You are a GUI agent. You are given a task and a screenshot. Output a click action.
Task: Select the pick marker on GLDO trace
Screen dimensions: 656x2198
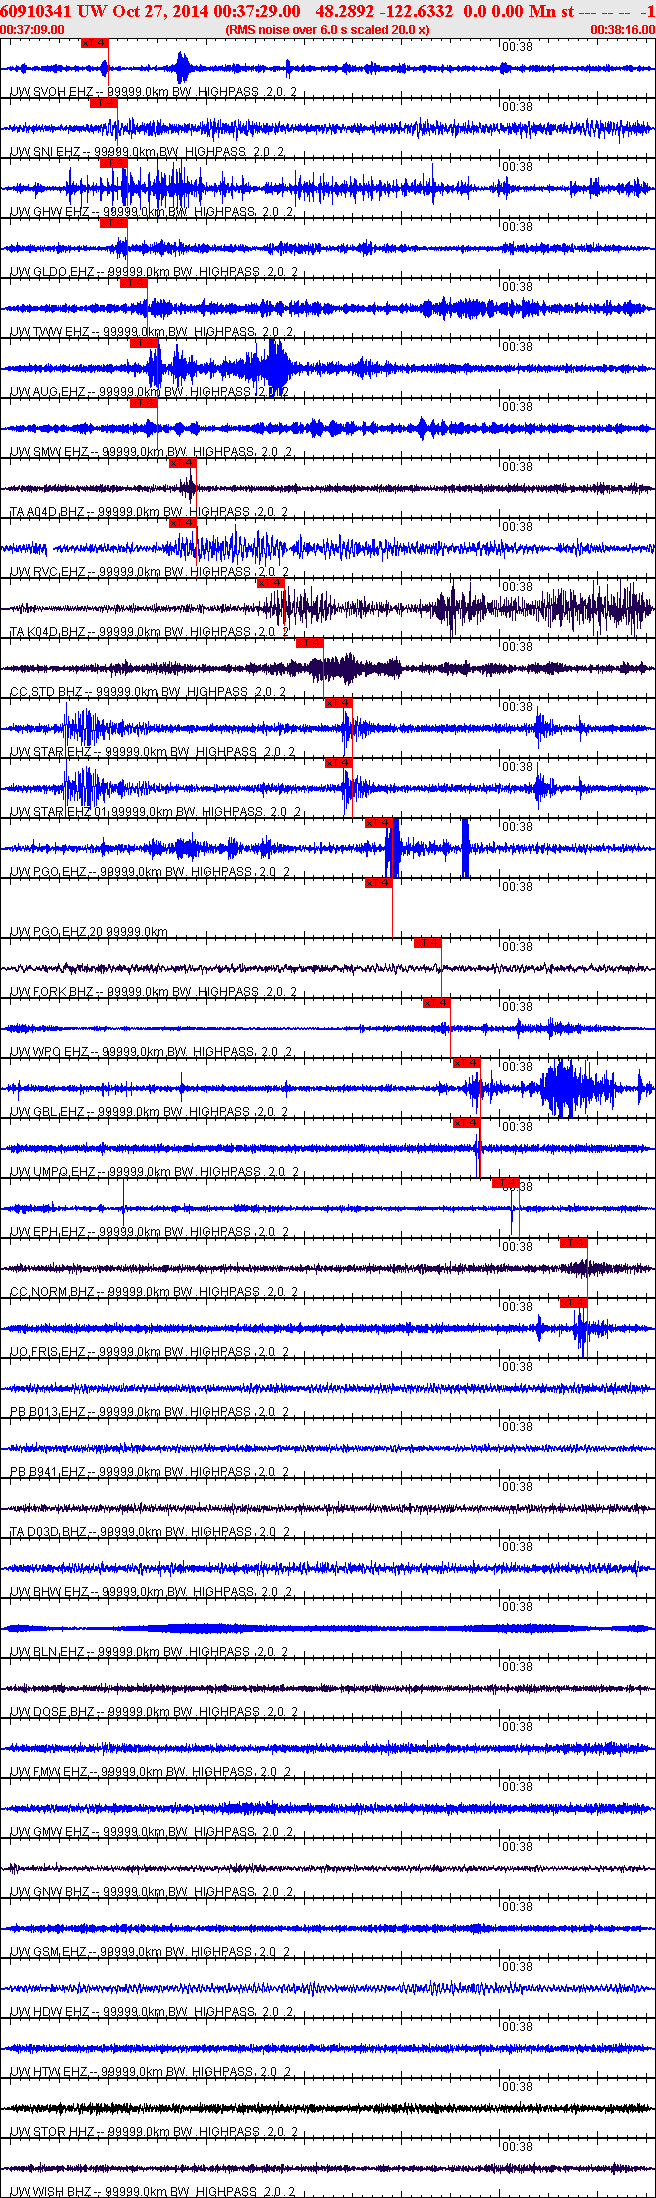point(114,223)
